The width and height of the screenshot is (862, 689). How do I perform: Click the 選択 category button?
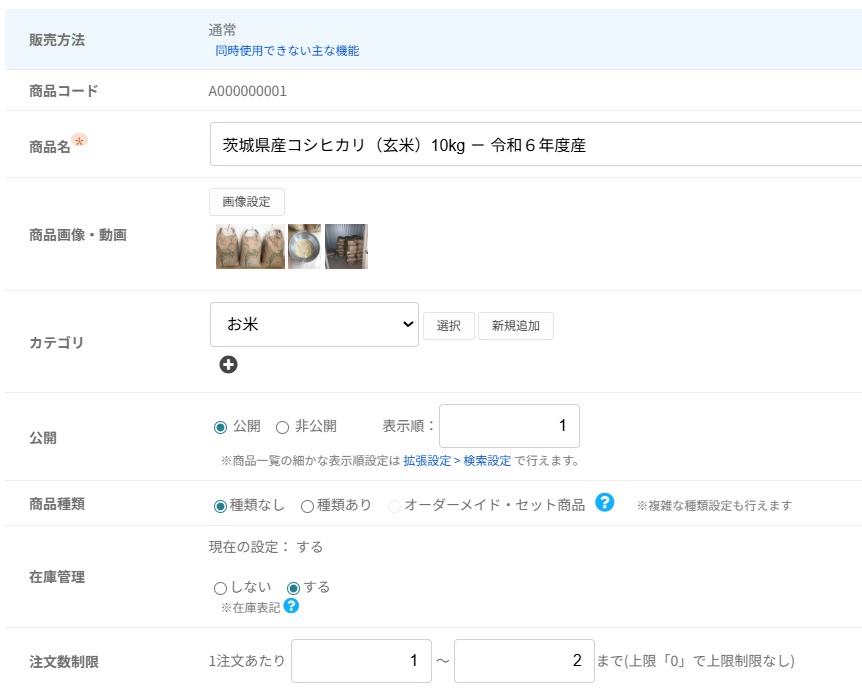tap(448, 326)
